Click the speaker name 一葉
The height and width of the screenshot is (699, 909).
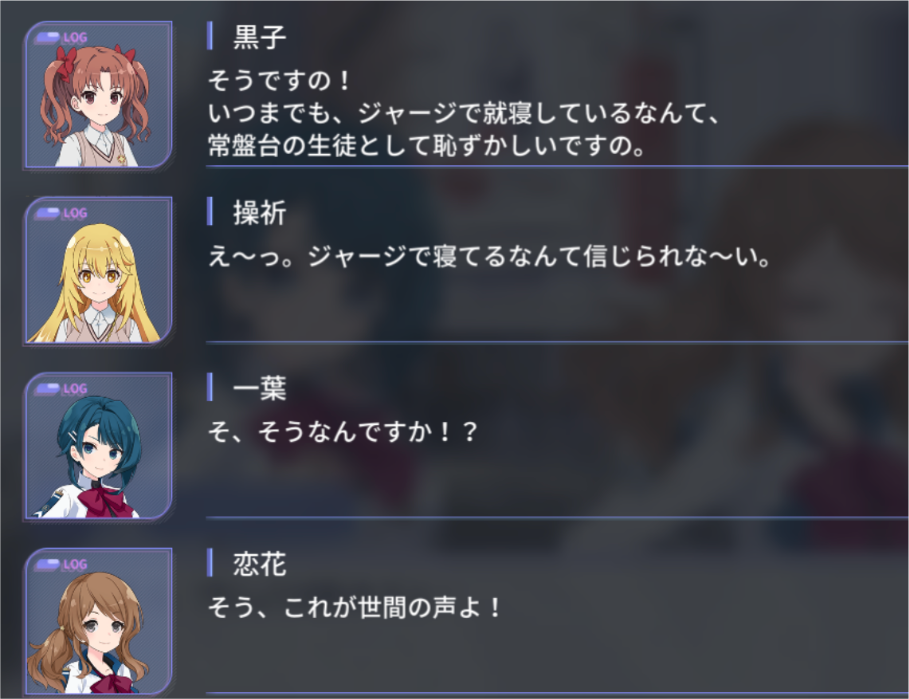click(x=260, y=388)
